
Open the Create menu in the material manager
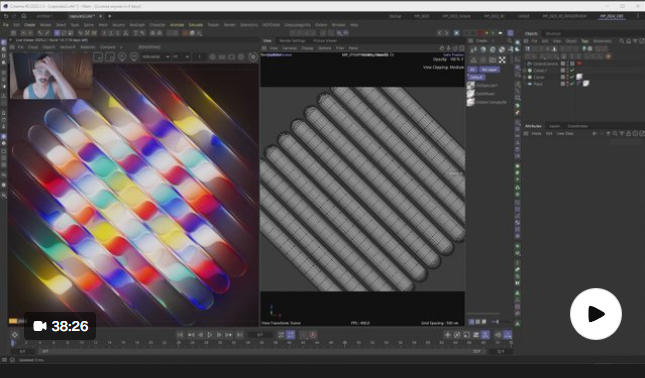tap(482, 41)
